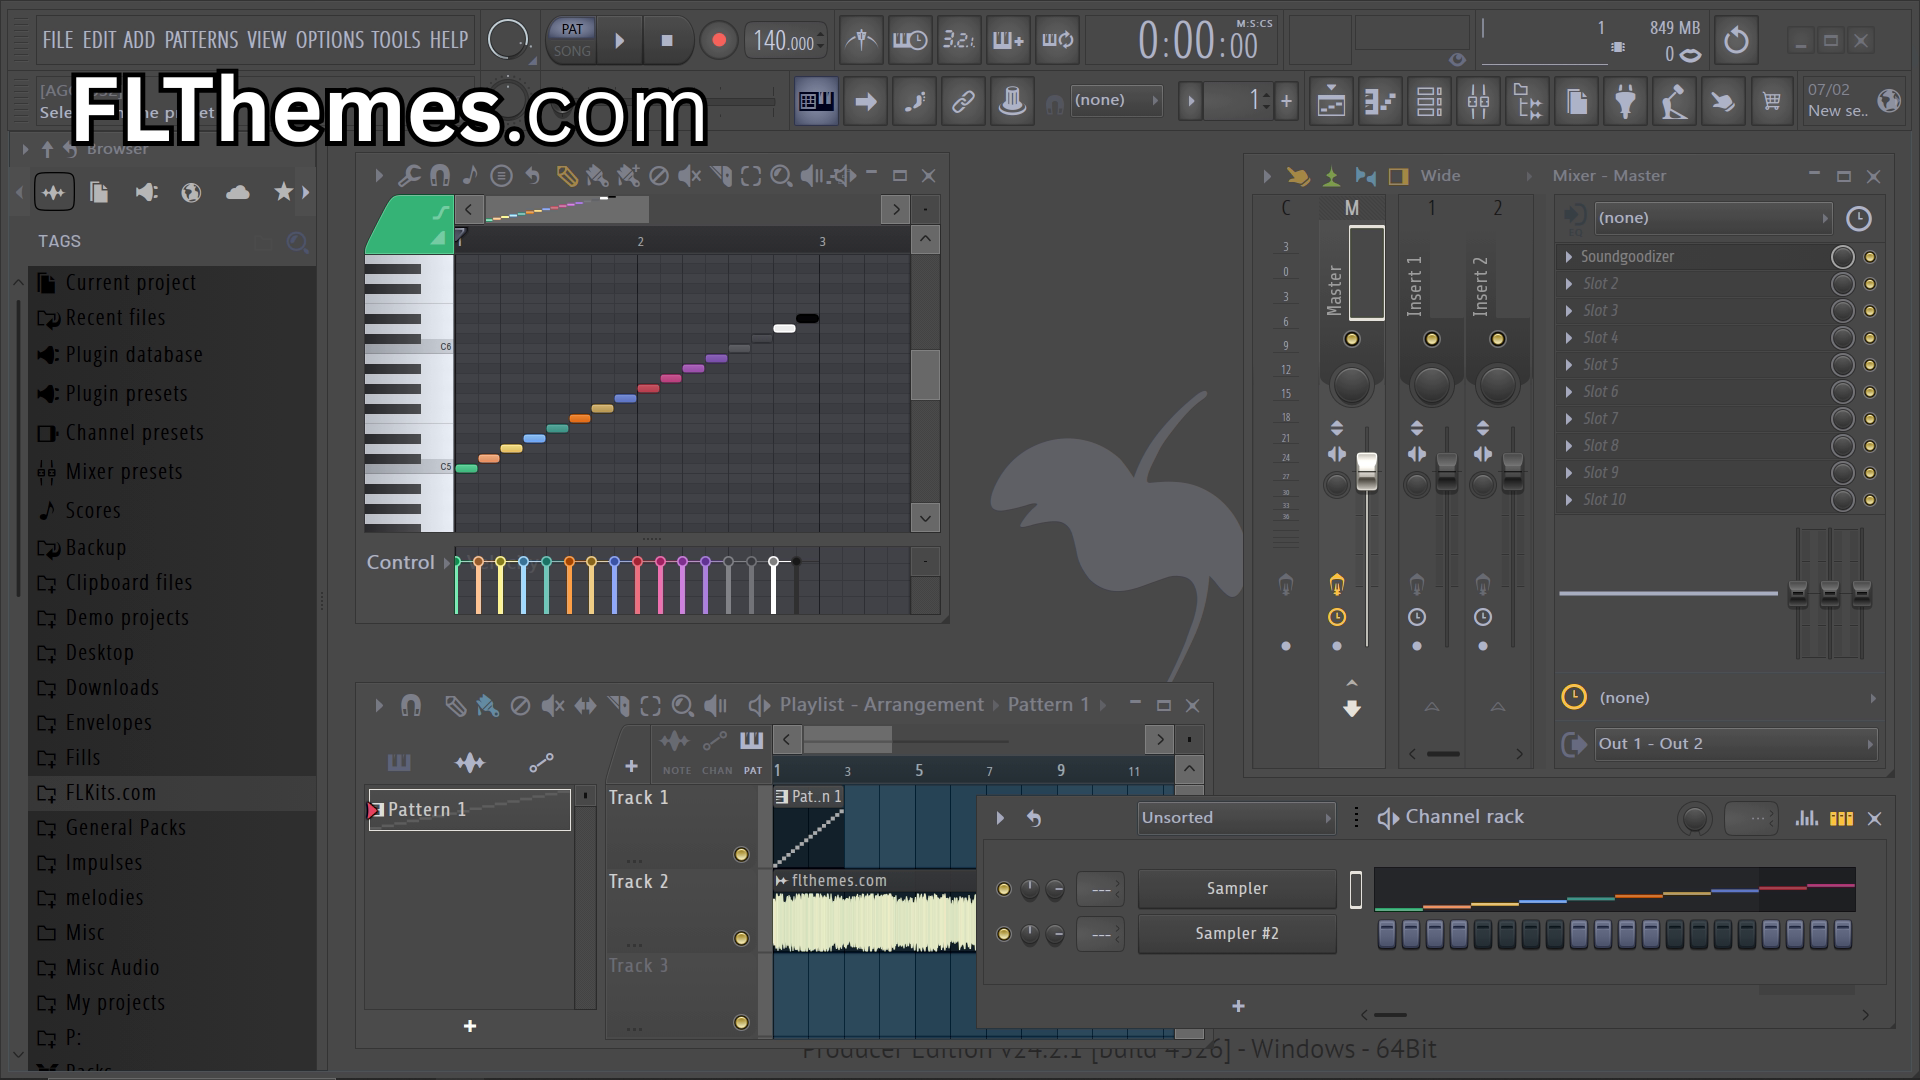Click the Channel rack swing knob

[1695, 818]
